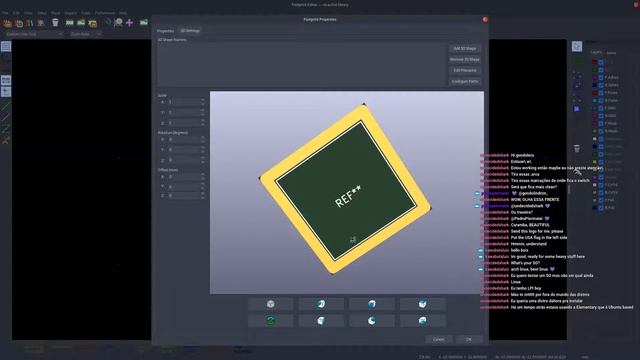Click the Offset X spinner arrows
The width and height of the screenshot is (640, 360).
[x=202, y=177]
